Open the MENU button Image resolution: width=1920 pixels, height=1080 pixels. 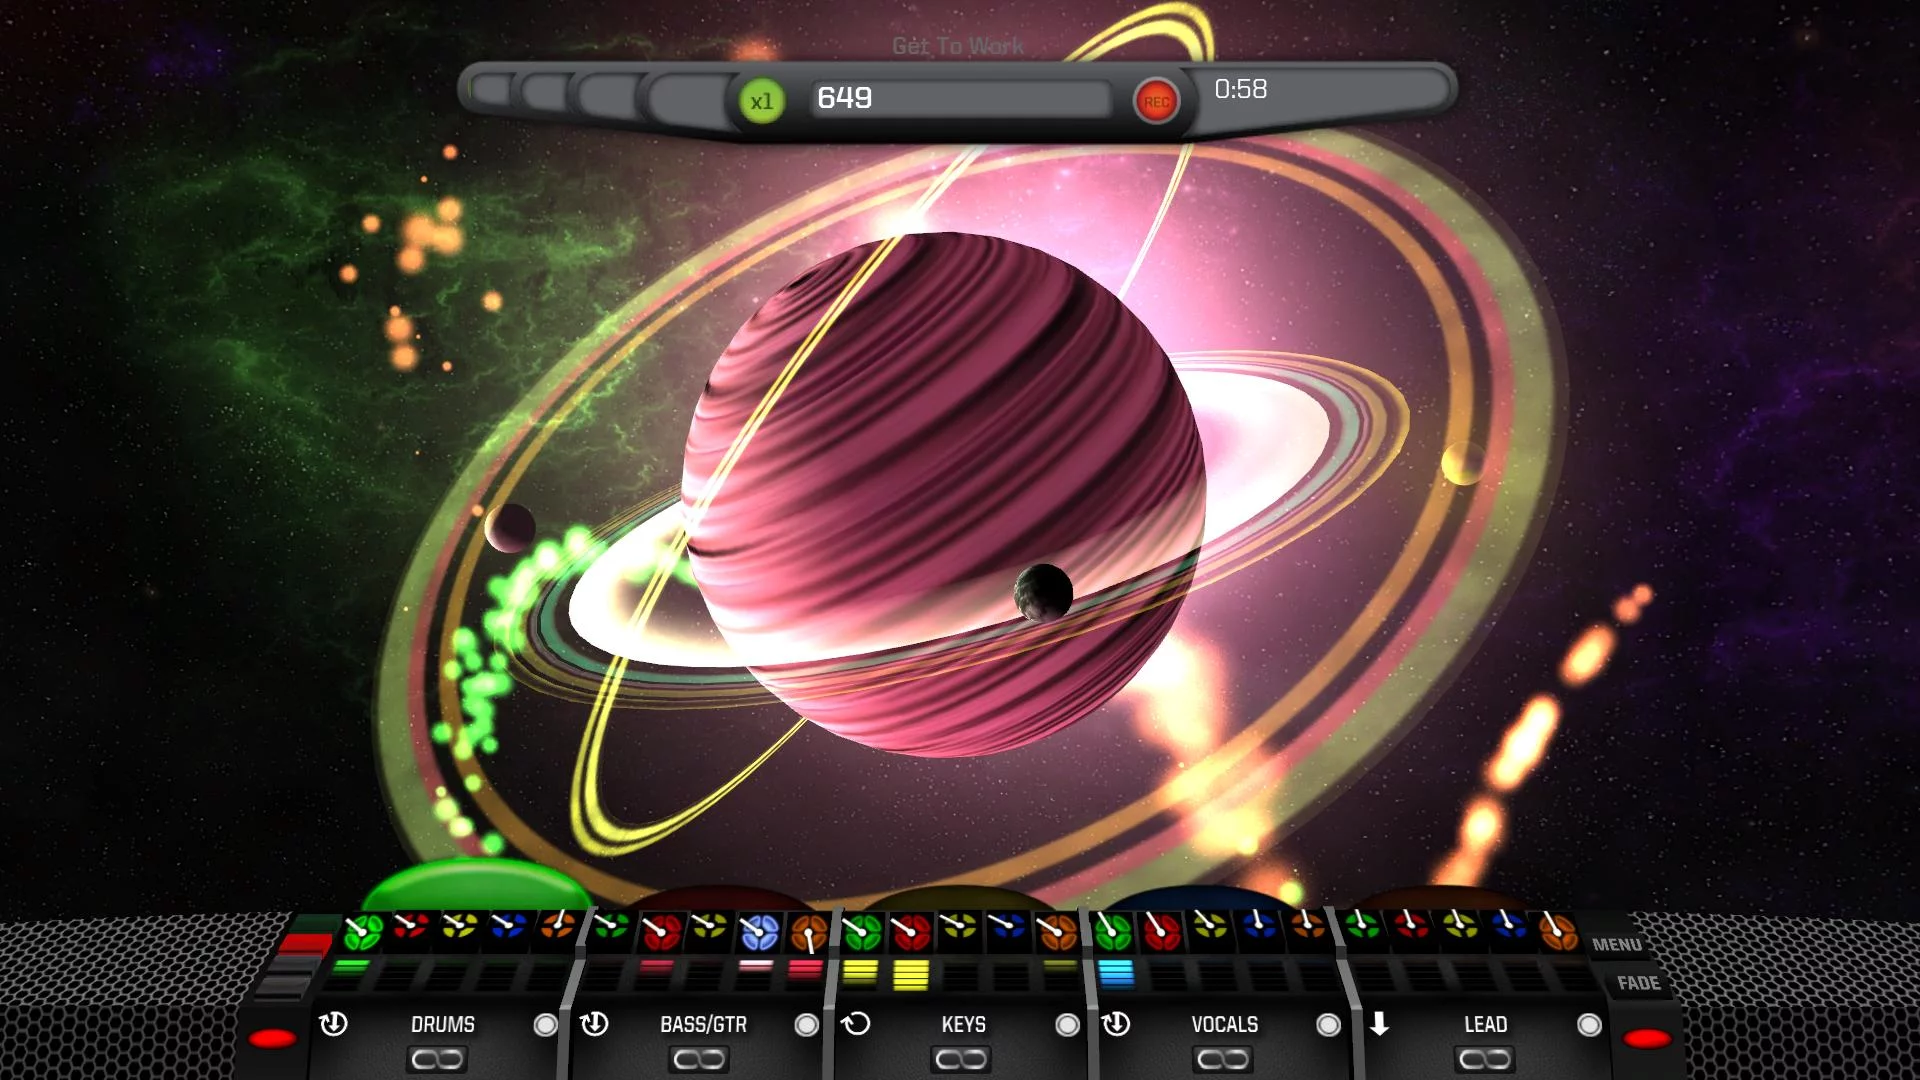(x=1617, y=945)
